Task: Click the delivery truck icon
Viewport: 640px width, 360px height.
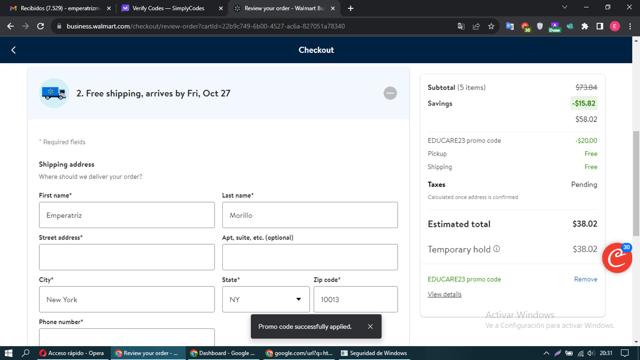Action: 54,93
